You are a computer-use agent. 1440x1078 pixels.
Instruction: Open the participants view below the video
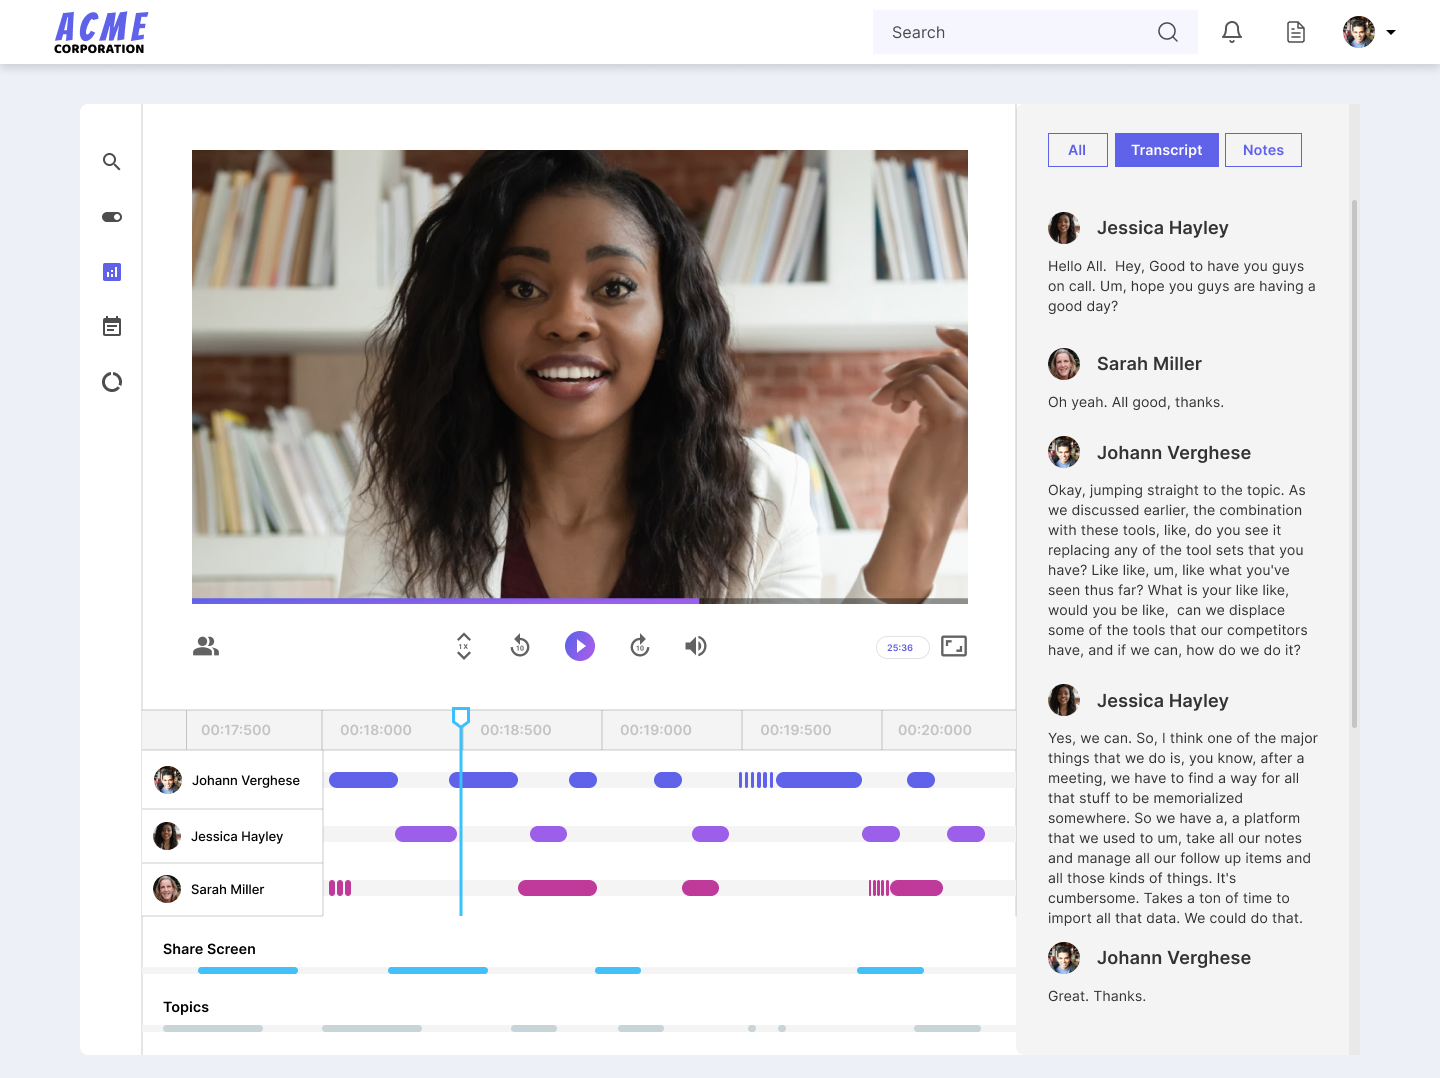205,646
